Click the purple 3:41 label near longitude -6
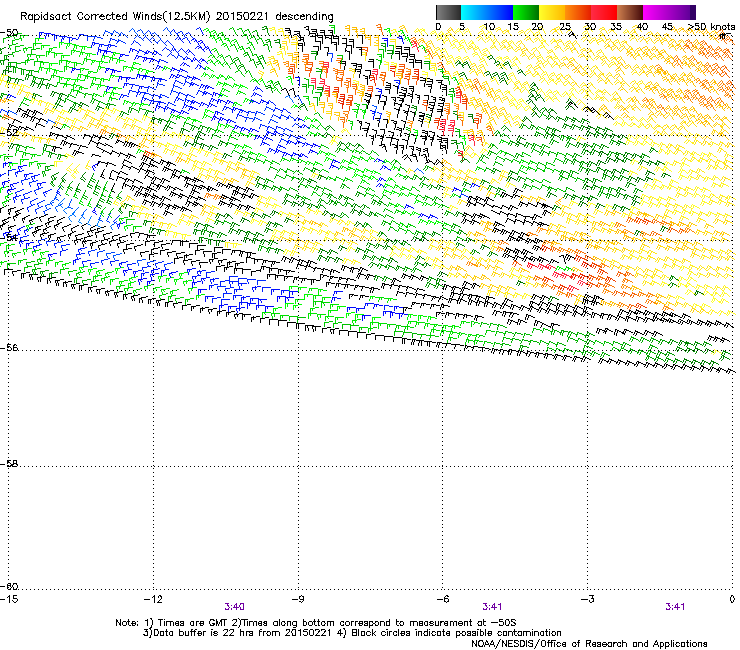Screen dimensions: 740x650 pyautogui.click(x=492, y=607)
